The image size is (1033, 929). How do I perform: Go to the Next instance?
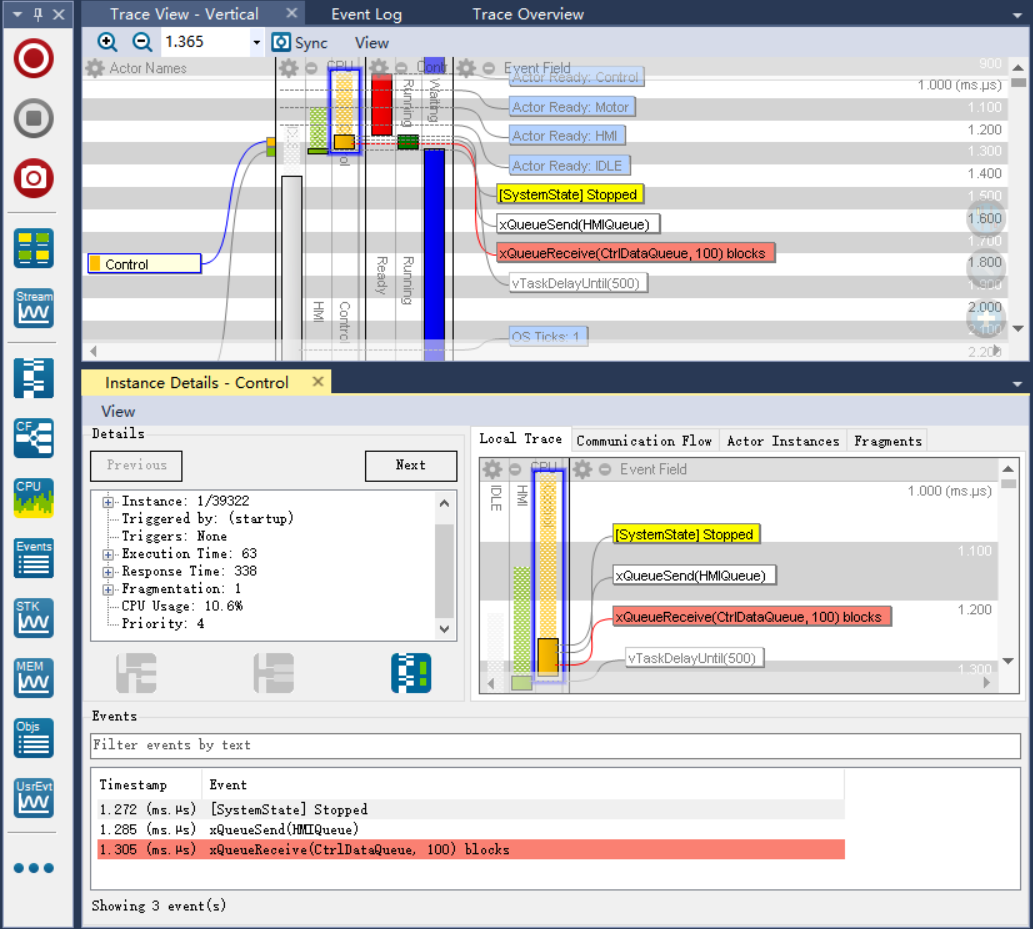click(411, 465)
